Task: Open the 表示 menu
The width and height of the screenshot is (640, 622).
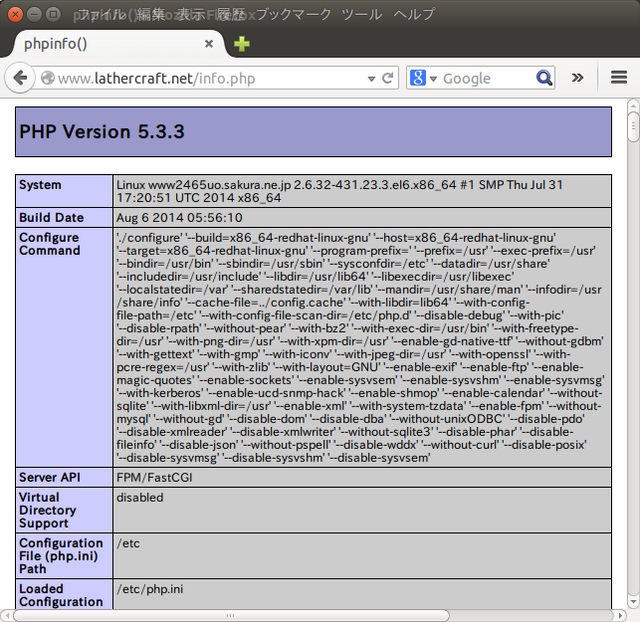Action: pyautogui.click(x=191, y=14)
